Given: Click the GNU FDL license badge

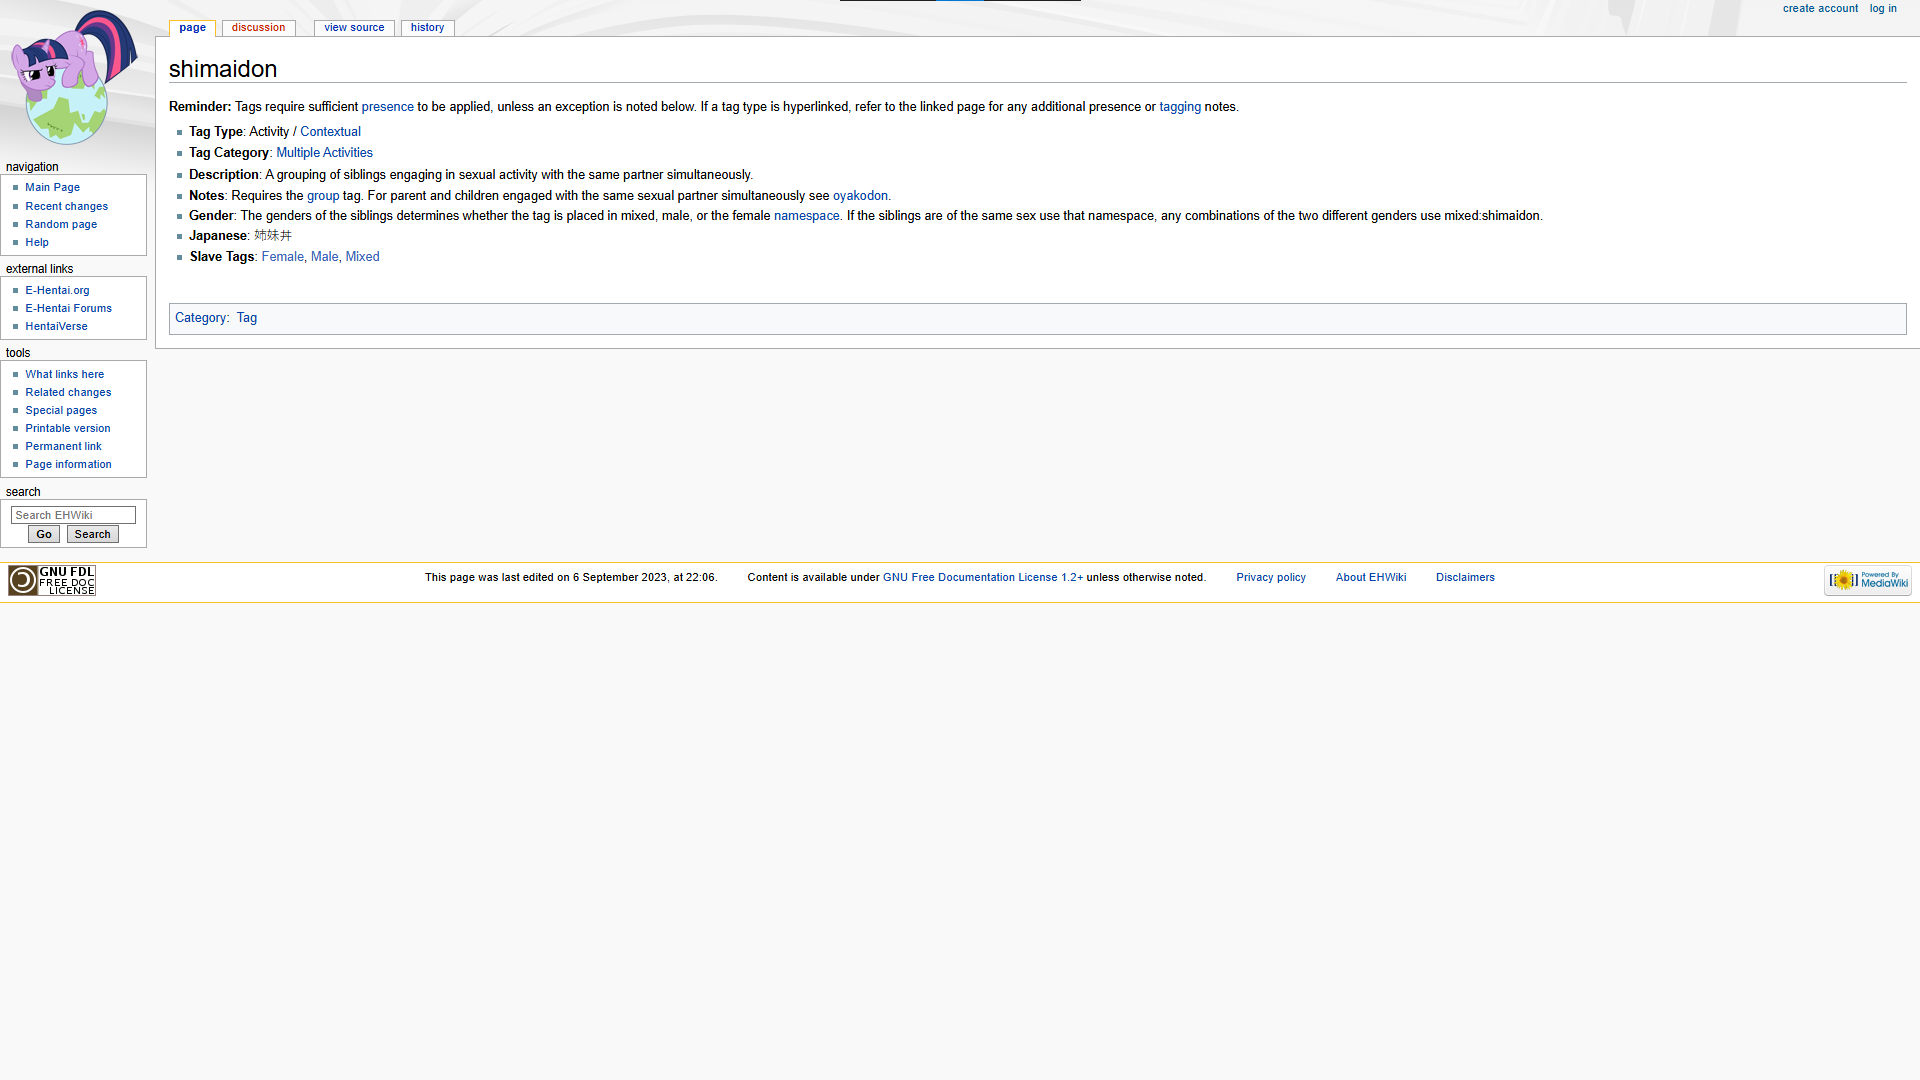Looking at the screenshot, I should click(52, 581).
